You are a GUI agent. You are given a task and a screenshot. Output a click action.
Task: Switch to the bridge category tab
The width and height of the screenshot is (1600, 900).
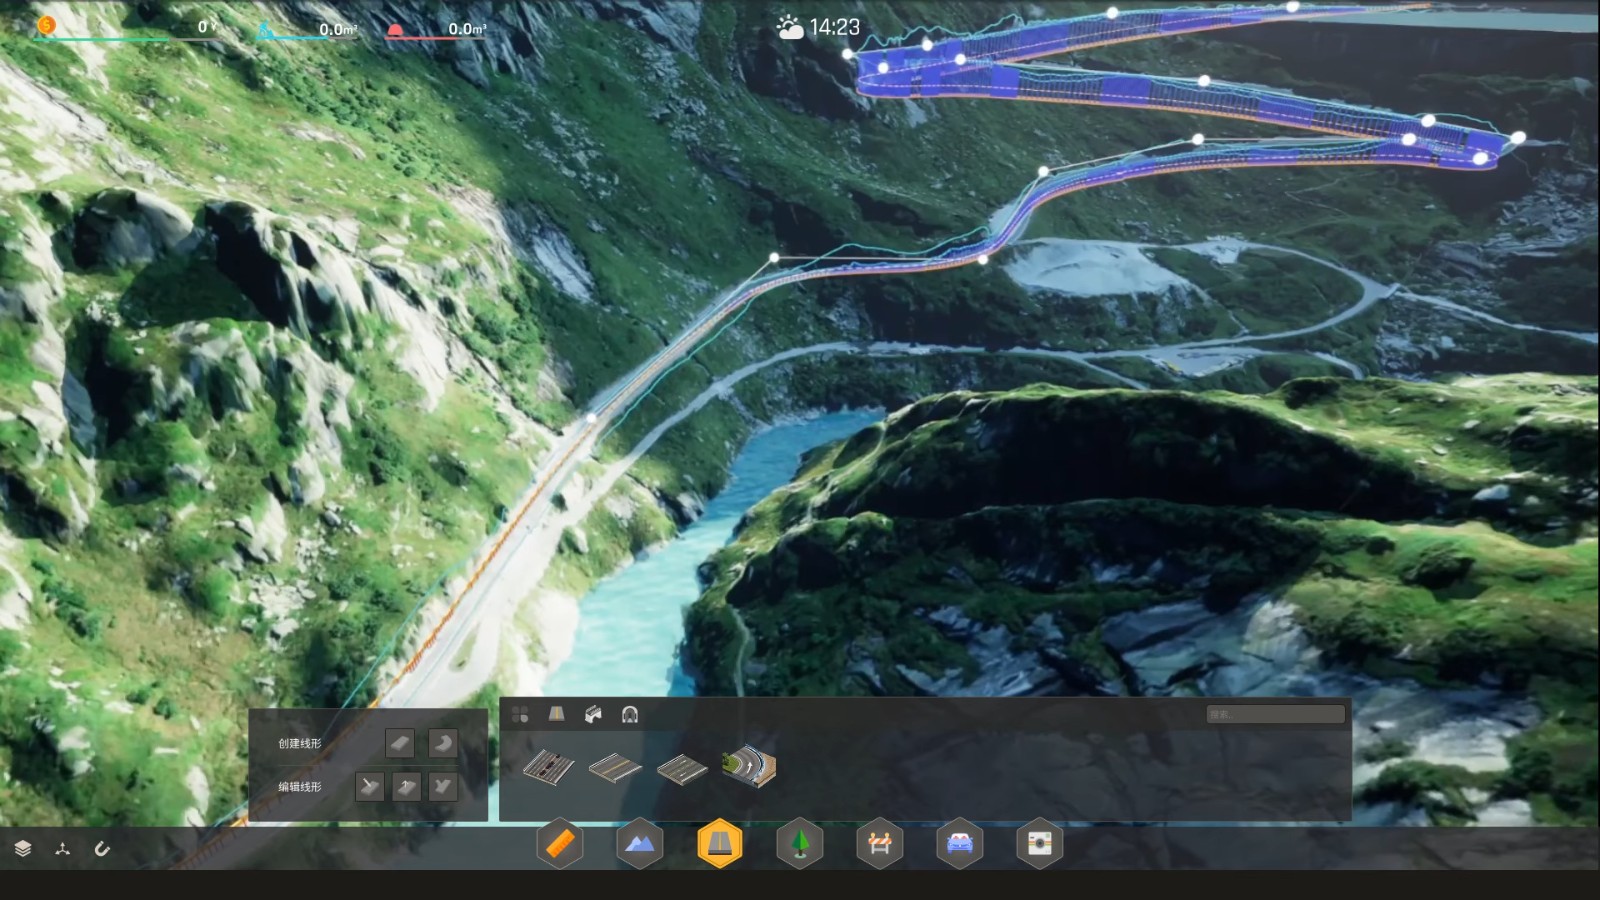pos(593,714)
